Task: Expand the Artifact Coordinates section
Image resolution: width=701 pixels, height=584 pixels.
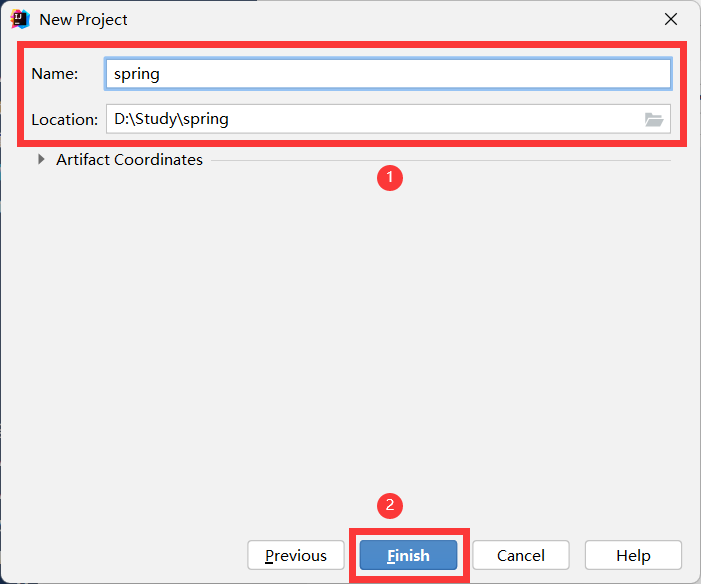Action: click(x=41, y=159)
